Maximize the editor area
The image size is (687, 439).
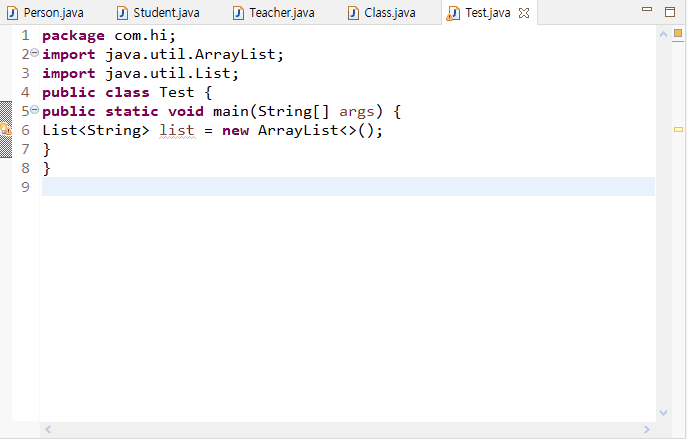tap(670, 12)
